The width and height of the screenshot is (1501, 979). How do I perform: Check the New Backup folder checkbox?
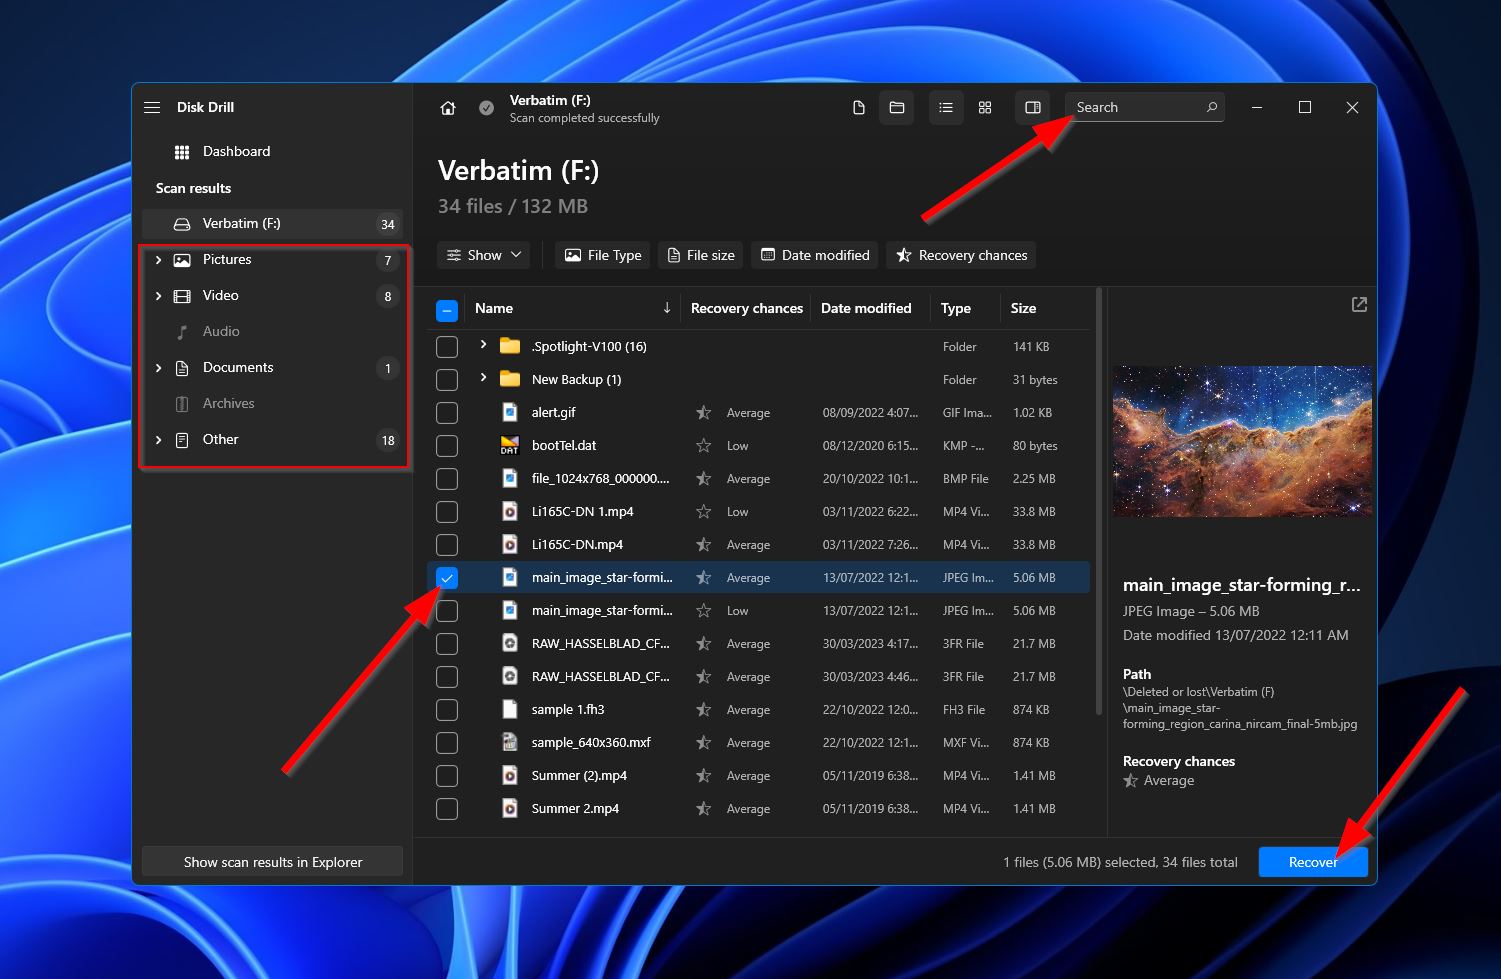pos(447,379)
